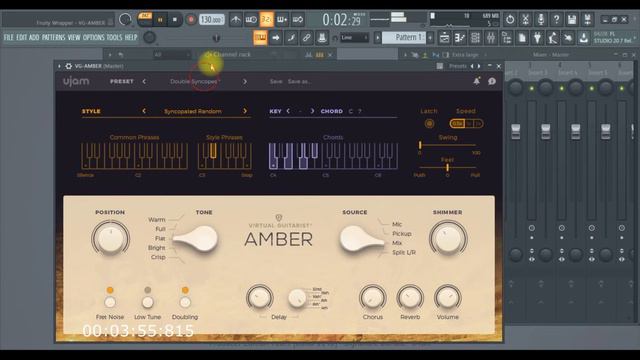Image resolution: width=640 pixels, height=360 pixels.
Task: Switch to previous Style
Action: click(144, 111)
